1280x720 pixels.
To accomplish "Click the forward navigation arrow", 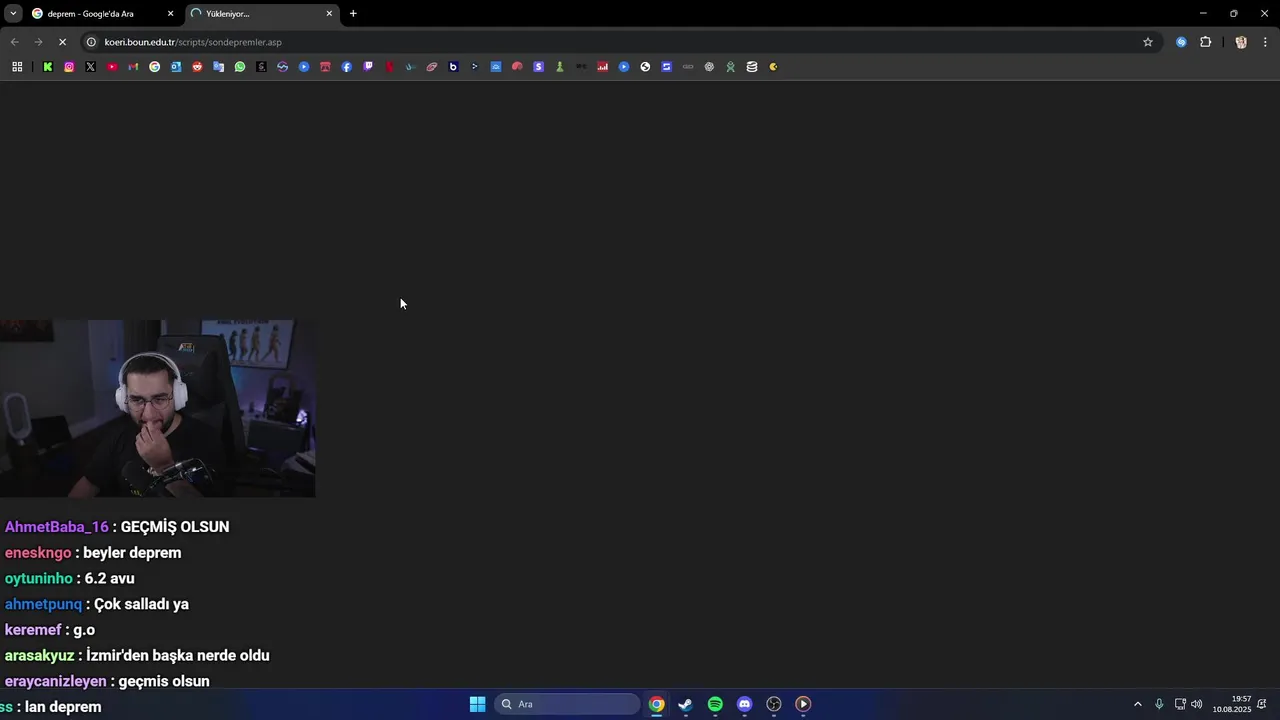I will click(x=38, y=42).
